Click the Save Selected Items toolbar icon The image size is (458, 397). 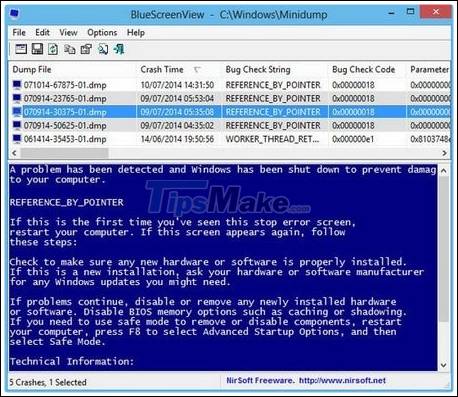tap(37, 49)
